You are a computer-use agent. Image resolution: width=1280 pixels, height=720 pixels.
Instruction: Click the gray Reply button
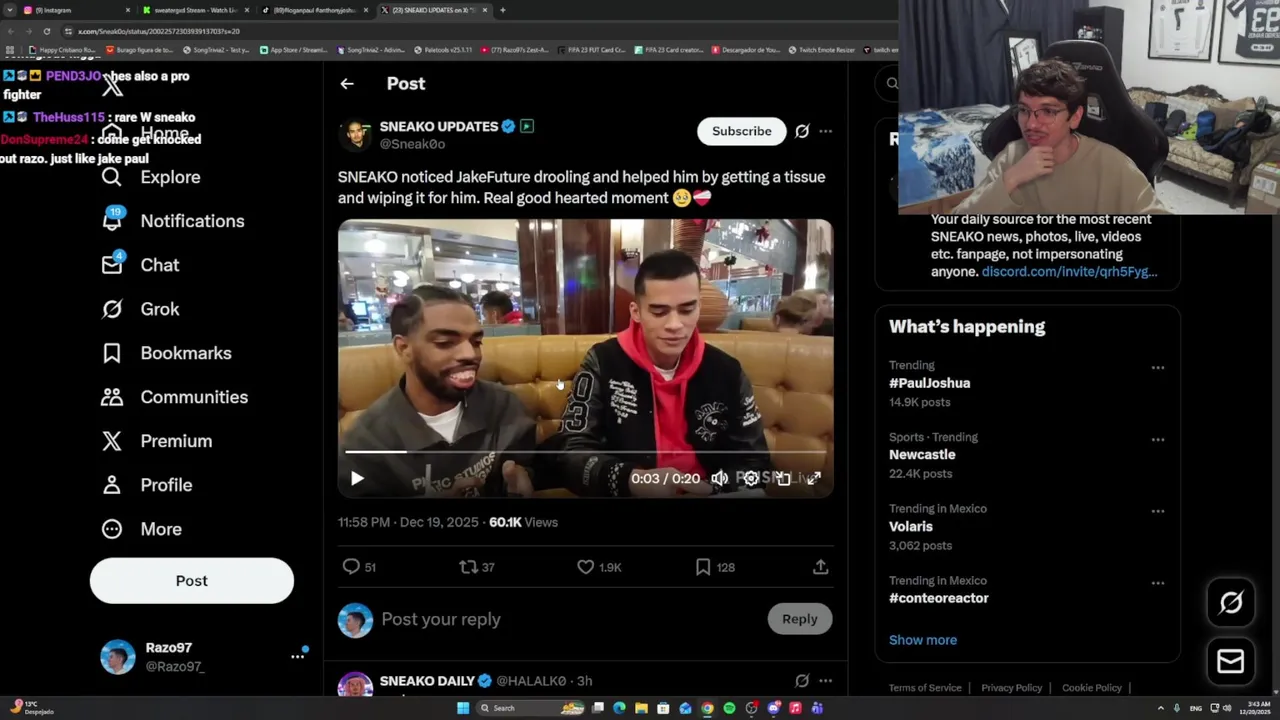pos(800,619)
